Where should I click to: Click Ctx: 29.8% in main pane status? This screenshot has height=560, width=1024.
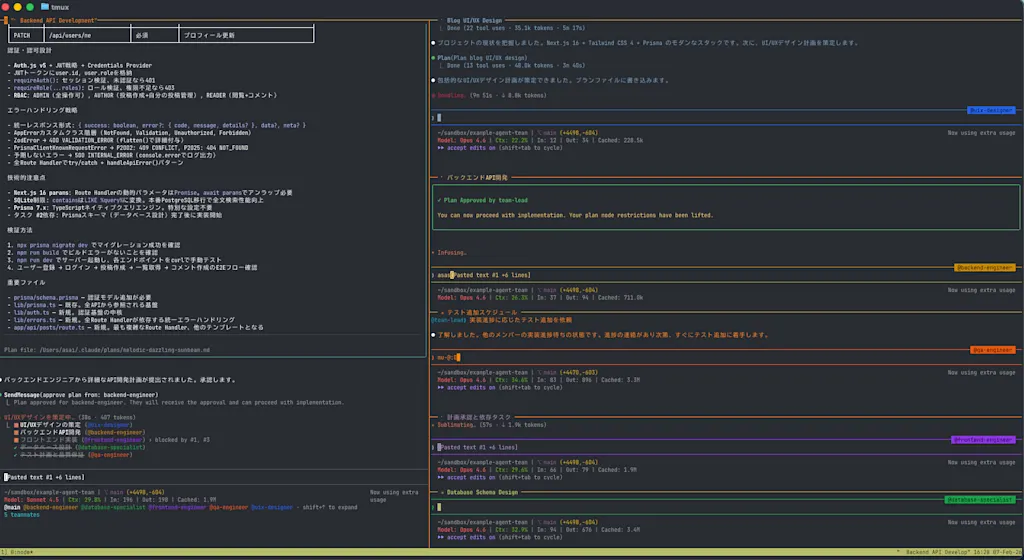click(x=85, y=500)
